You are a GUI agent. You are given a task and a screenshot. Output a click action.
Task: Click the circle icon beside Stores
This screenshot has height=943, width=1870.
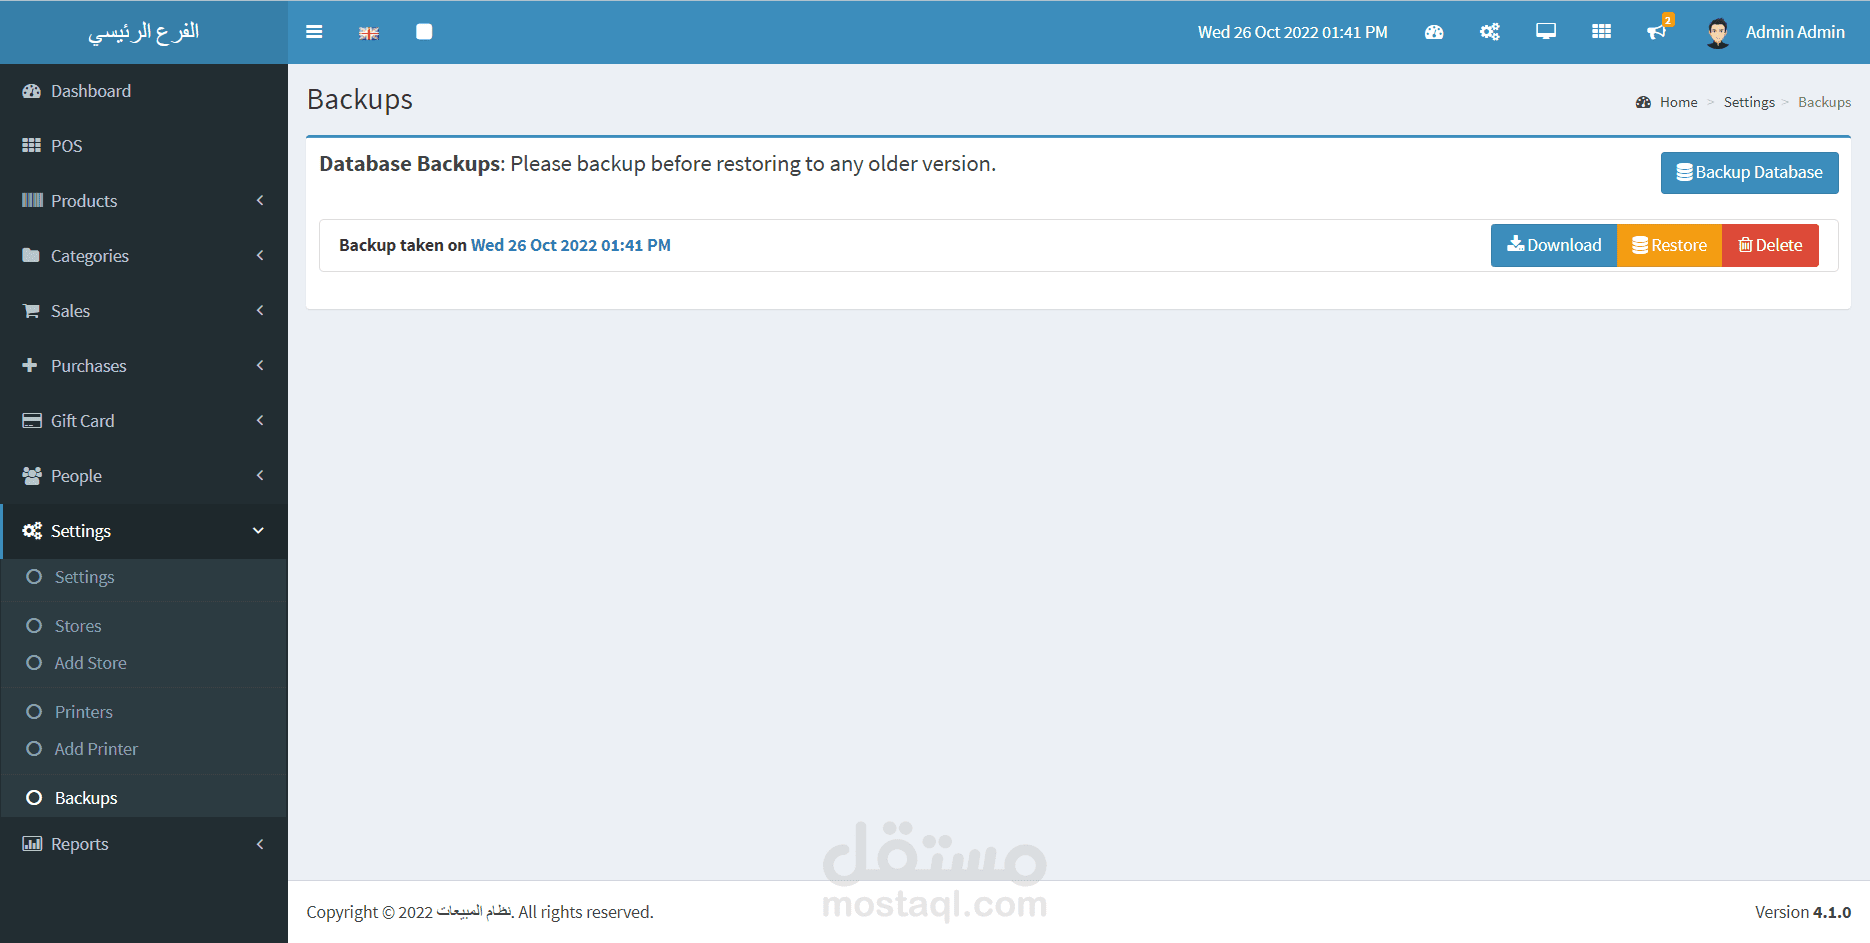[x=34, y=626]
